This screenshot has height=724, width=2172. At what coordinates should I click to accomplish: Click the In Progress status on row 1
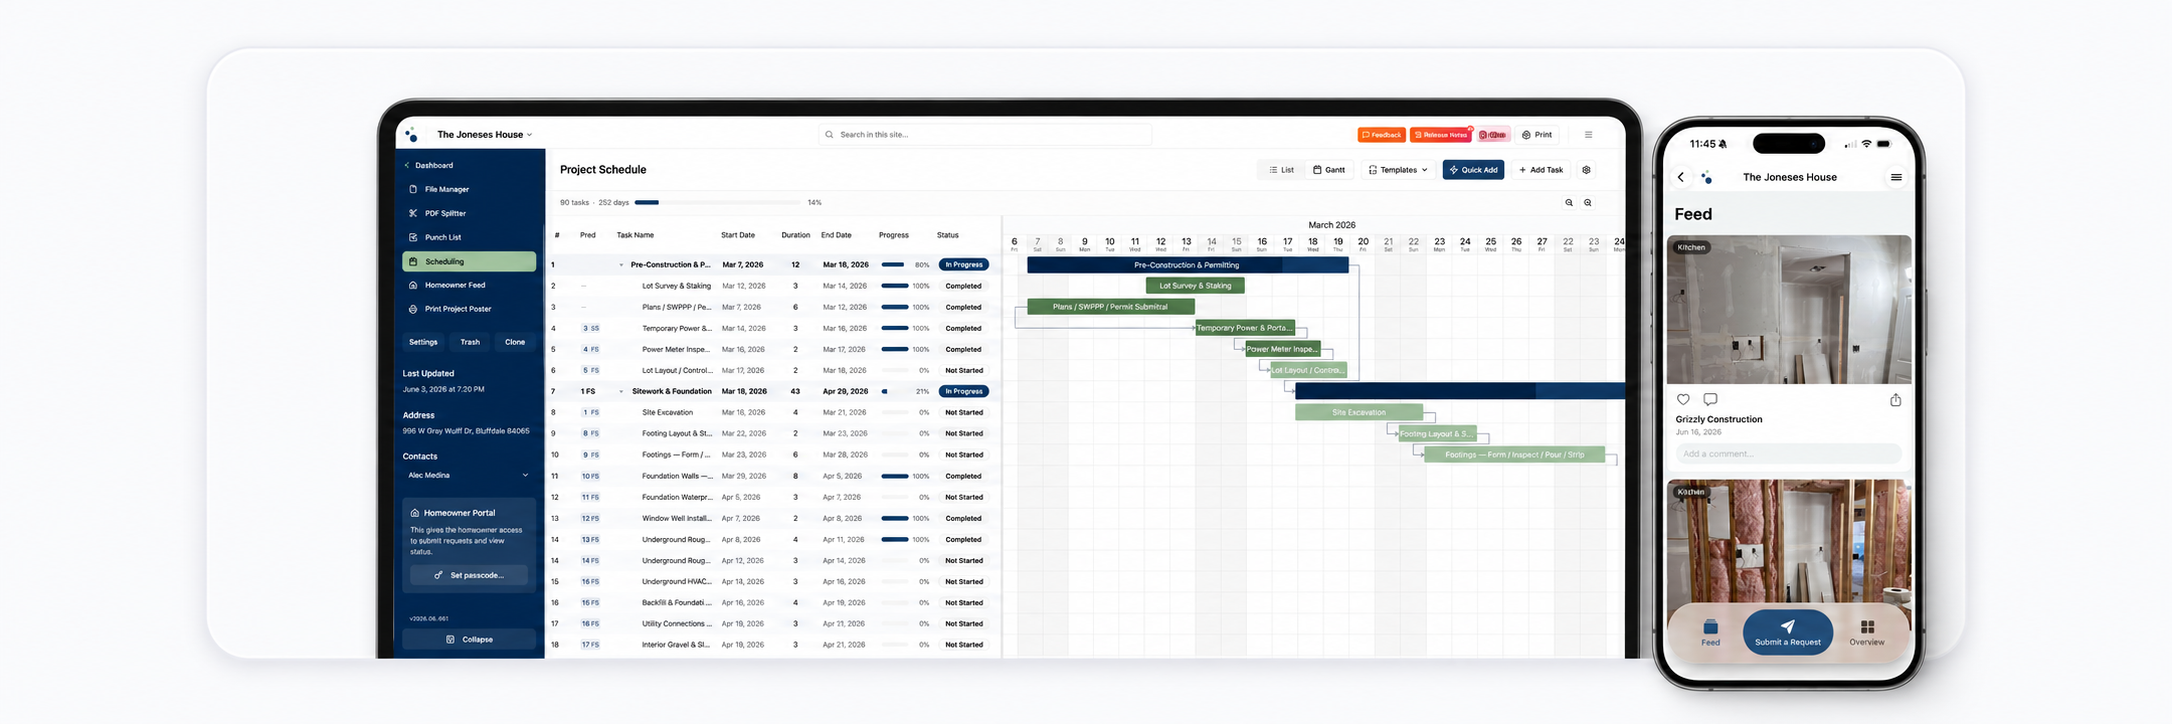pos(963,265)
